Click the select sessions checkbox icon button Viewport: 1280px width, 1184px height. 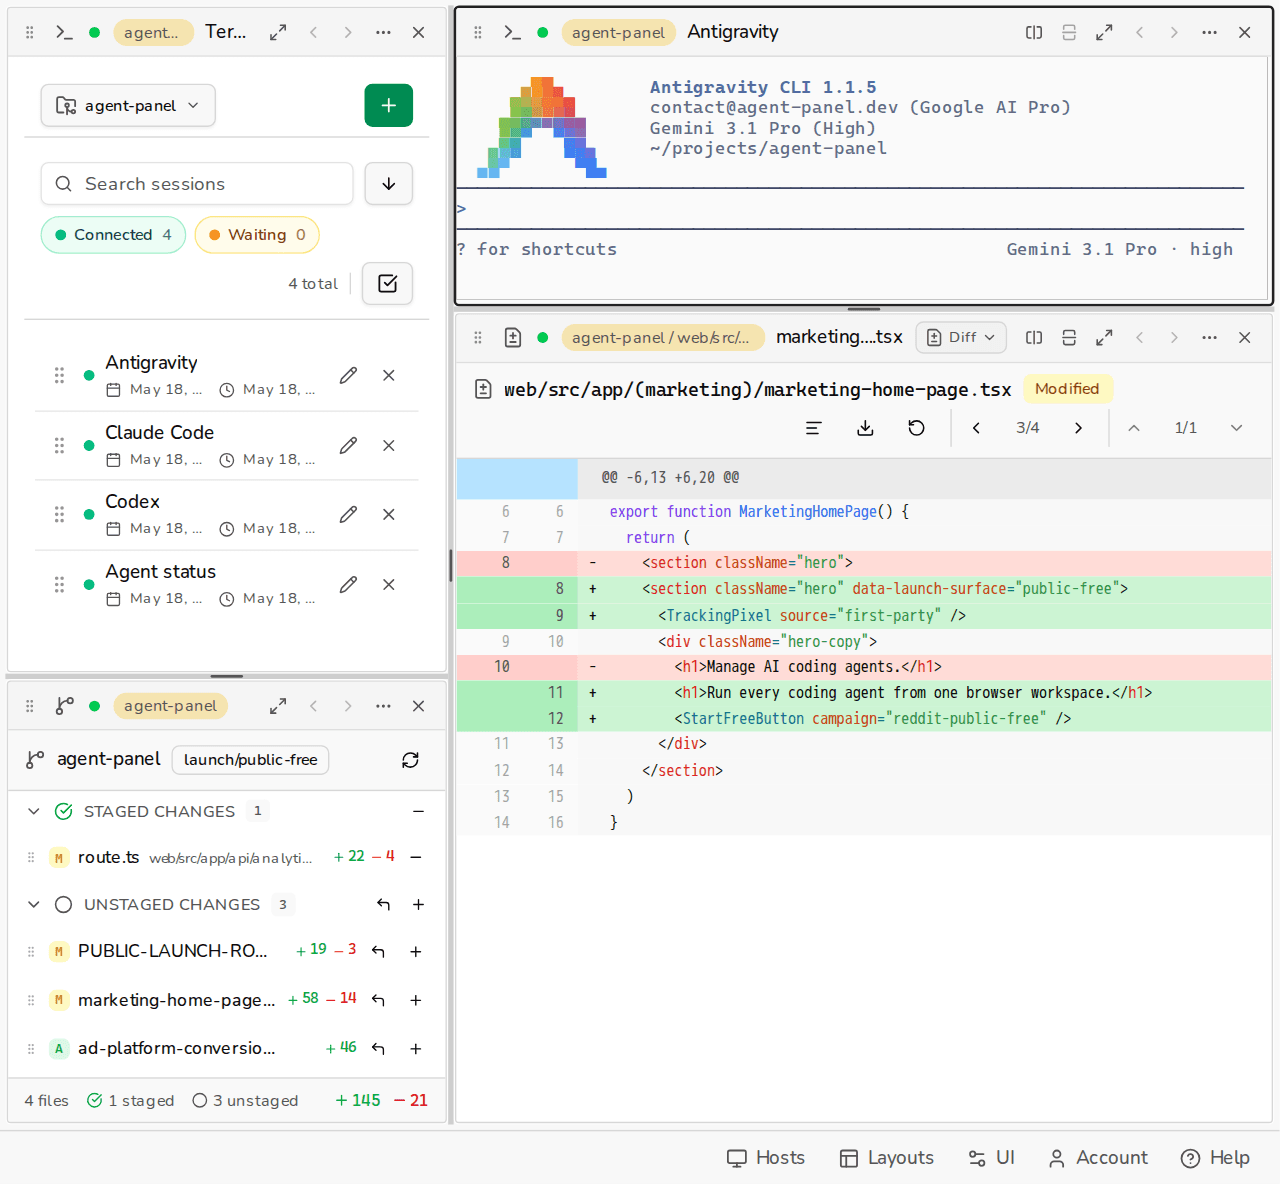[x=388, y=284]
